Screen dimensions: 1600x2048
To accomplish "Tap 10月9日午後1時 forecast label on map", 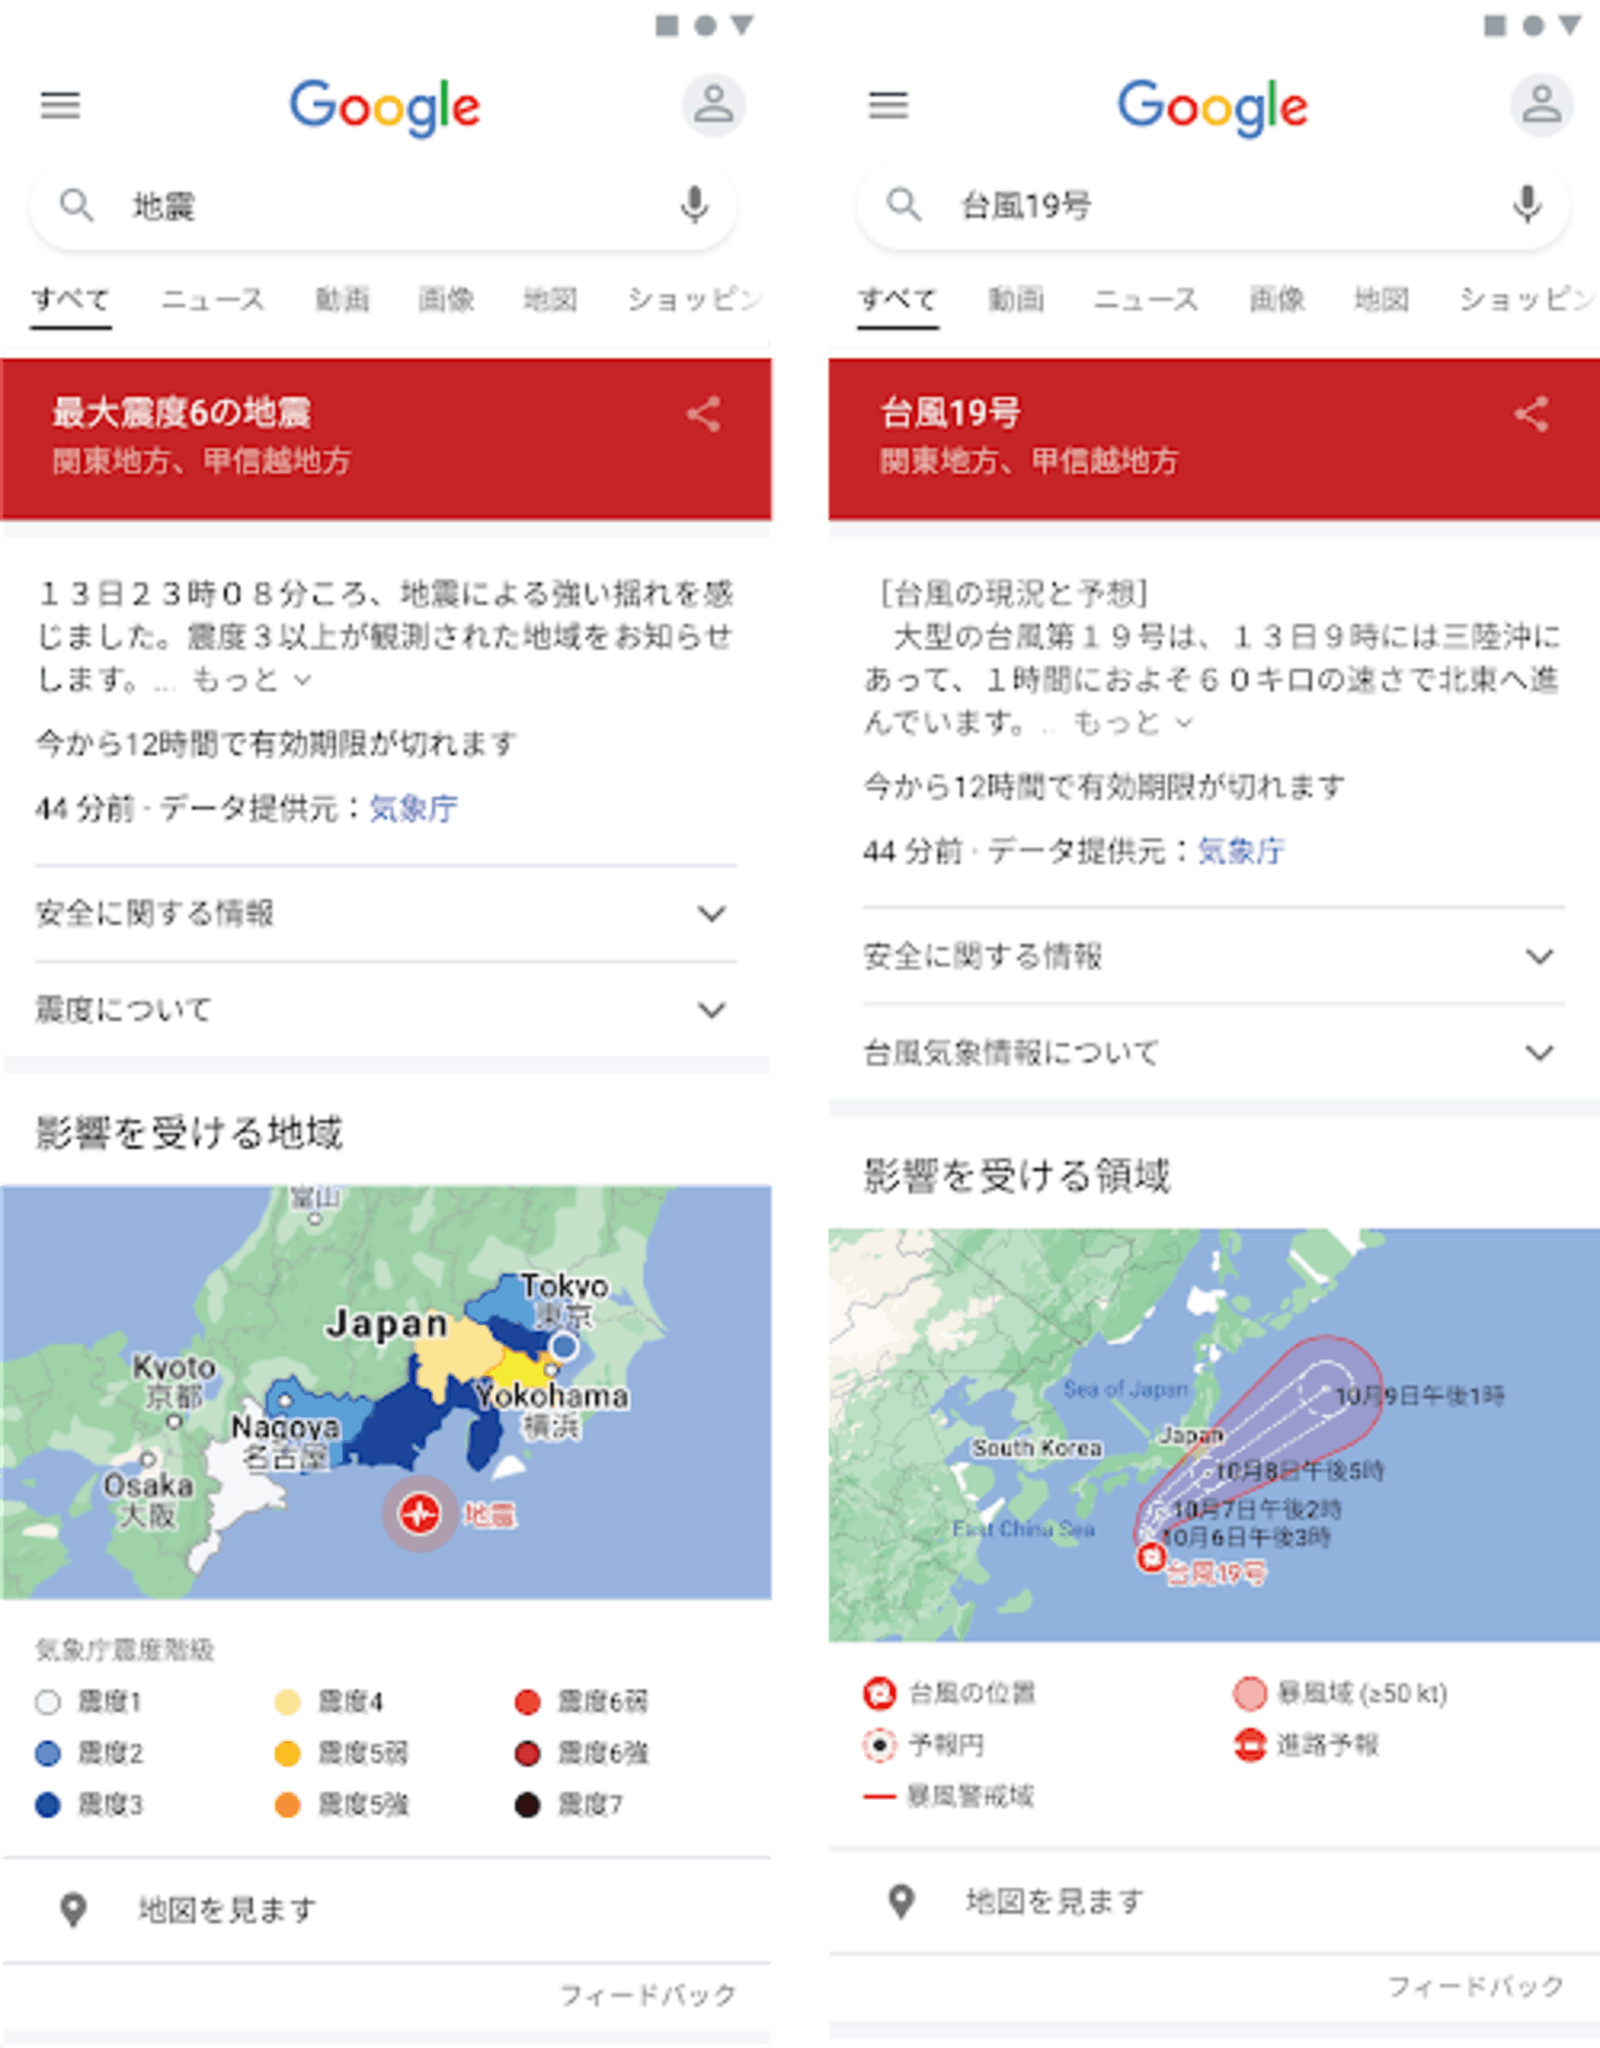I will click(x=1420, y=1396).
